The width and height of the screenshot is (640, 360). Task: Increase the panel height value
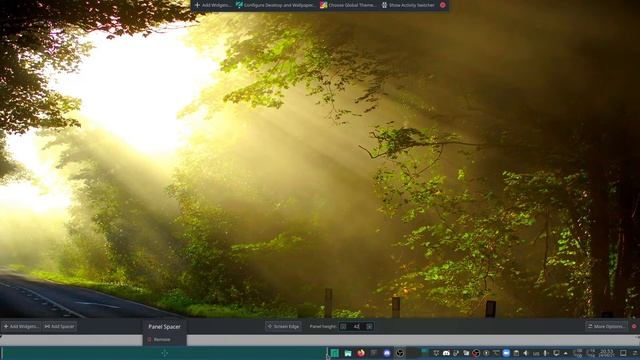(369, 327)
